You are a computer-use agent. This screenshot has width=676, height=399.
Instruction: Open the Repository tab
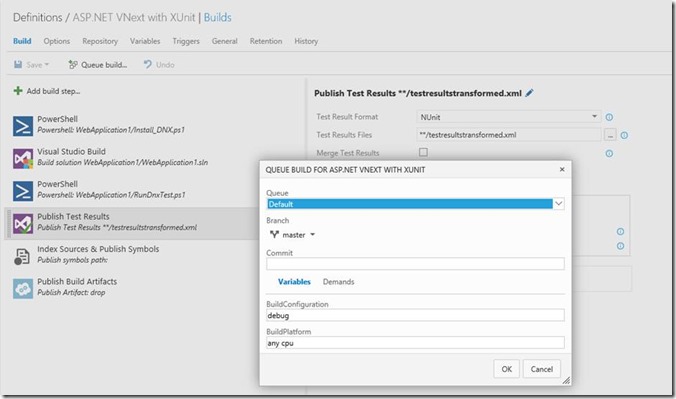point(100,41)
